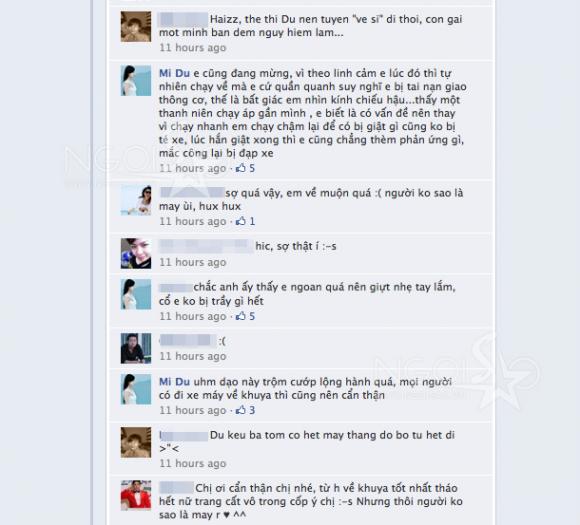The width and height of the screenshot is (580, 525).
Task: Click blurred name before 'sợ quá vậy'
Action: click(192, 192)
